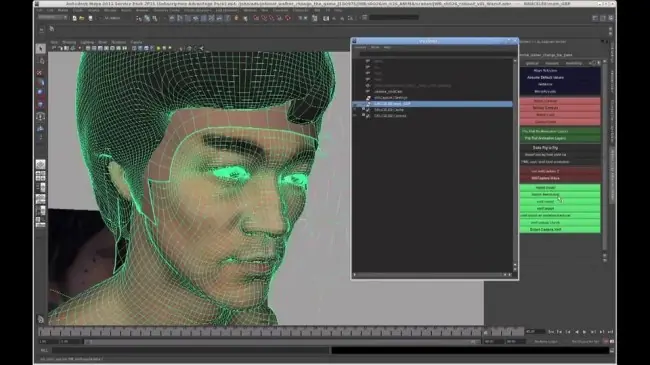Viewport: 650px width, 365px height.
Task: Toggle viewport grid display
Action: click(88, 48)
